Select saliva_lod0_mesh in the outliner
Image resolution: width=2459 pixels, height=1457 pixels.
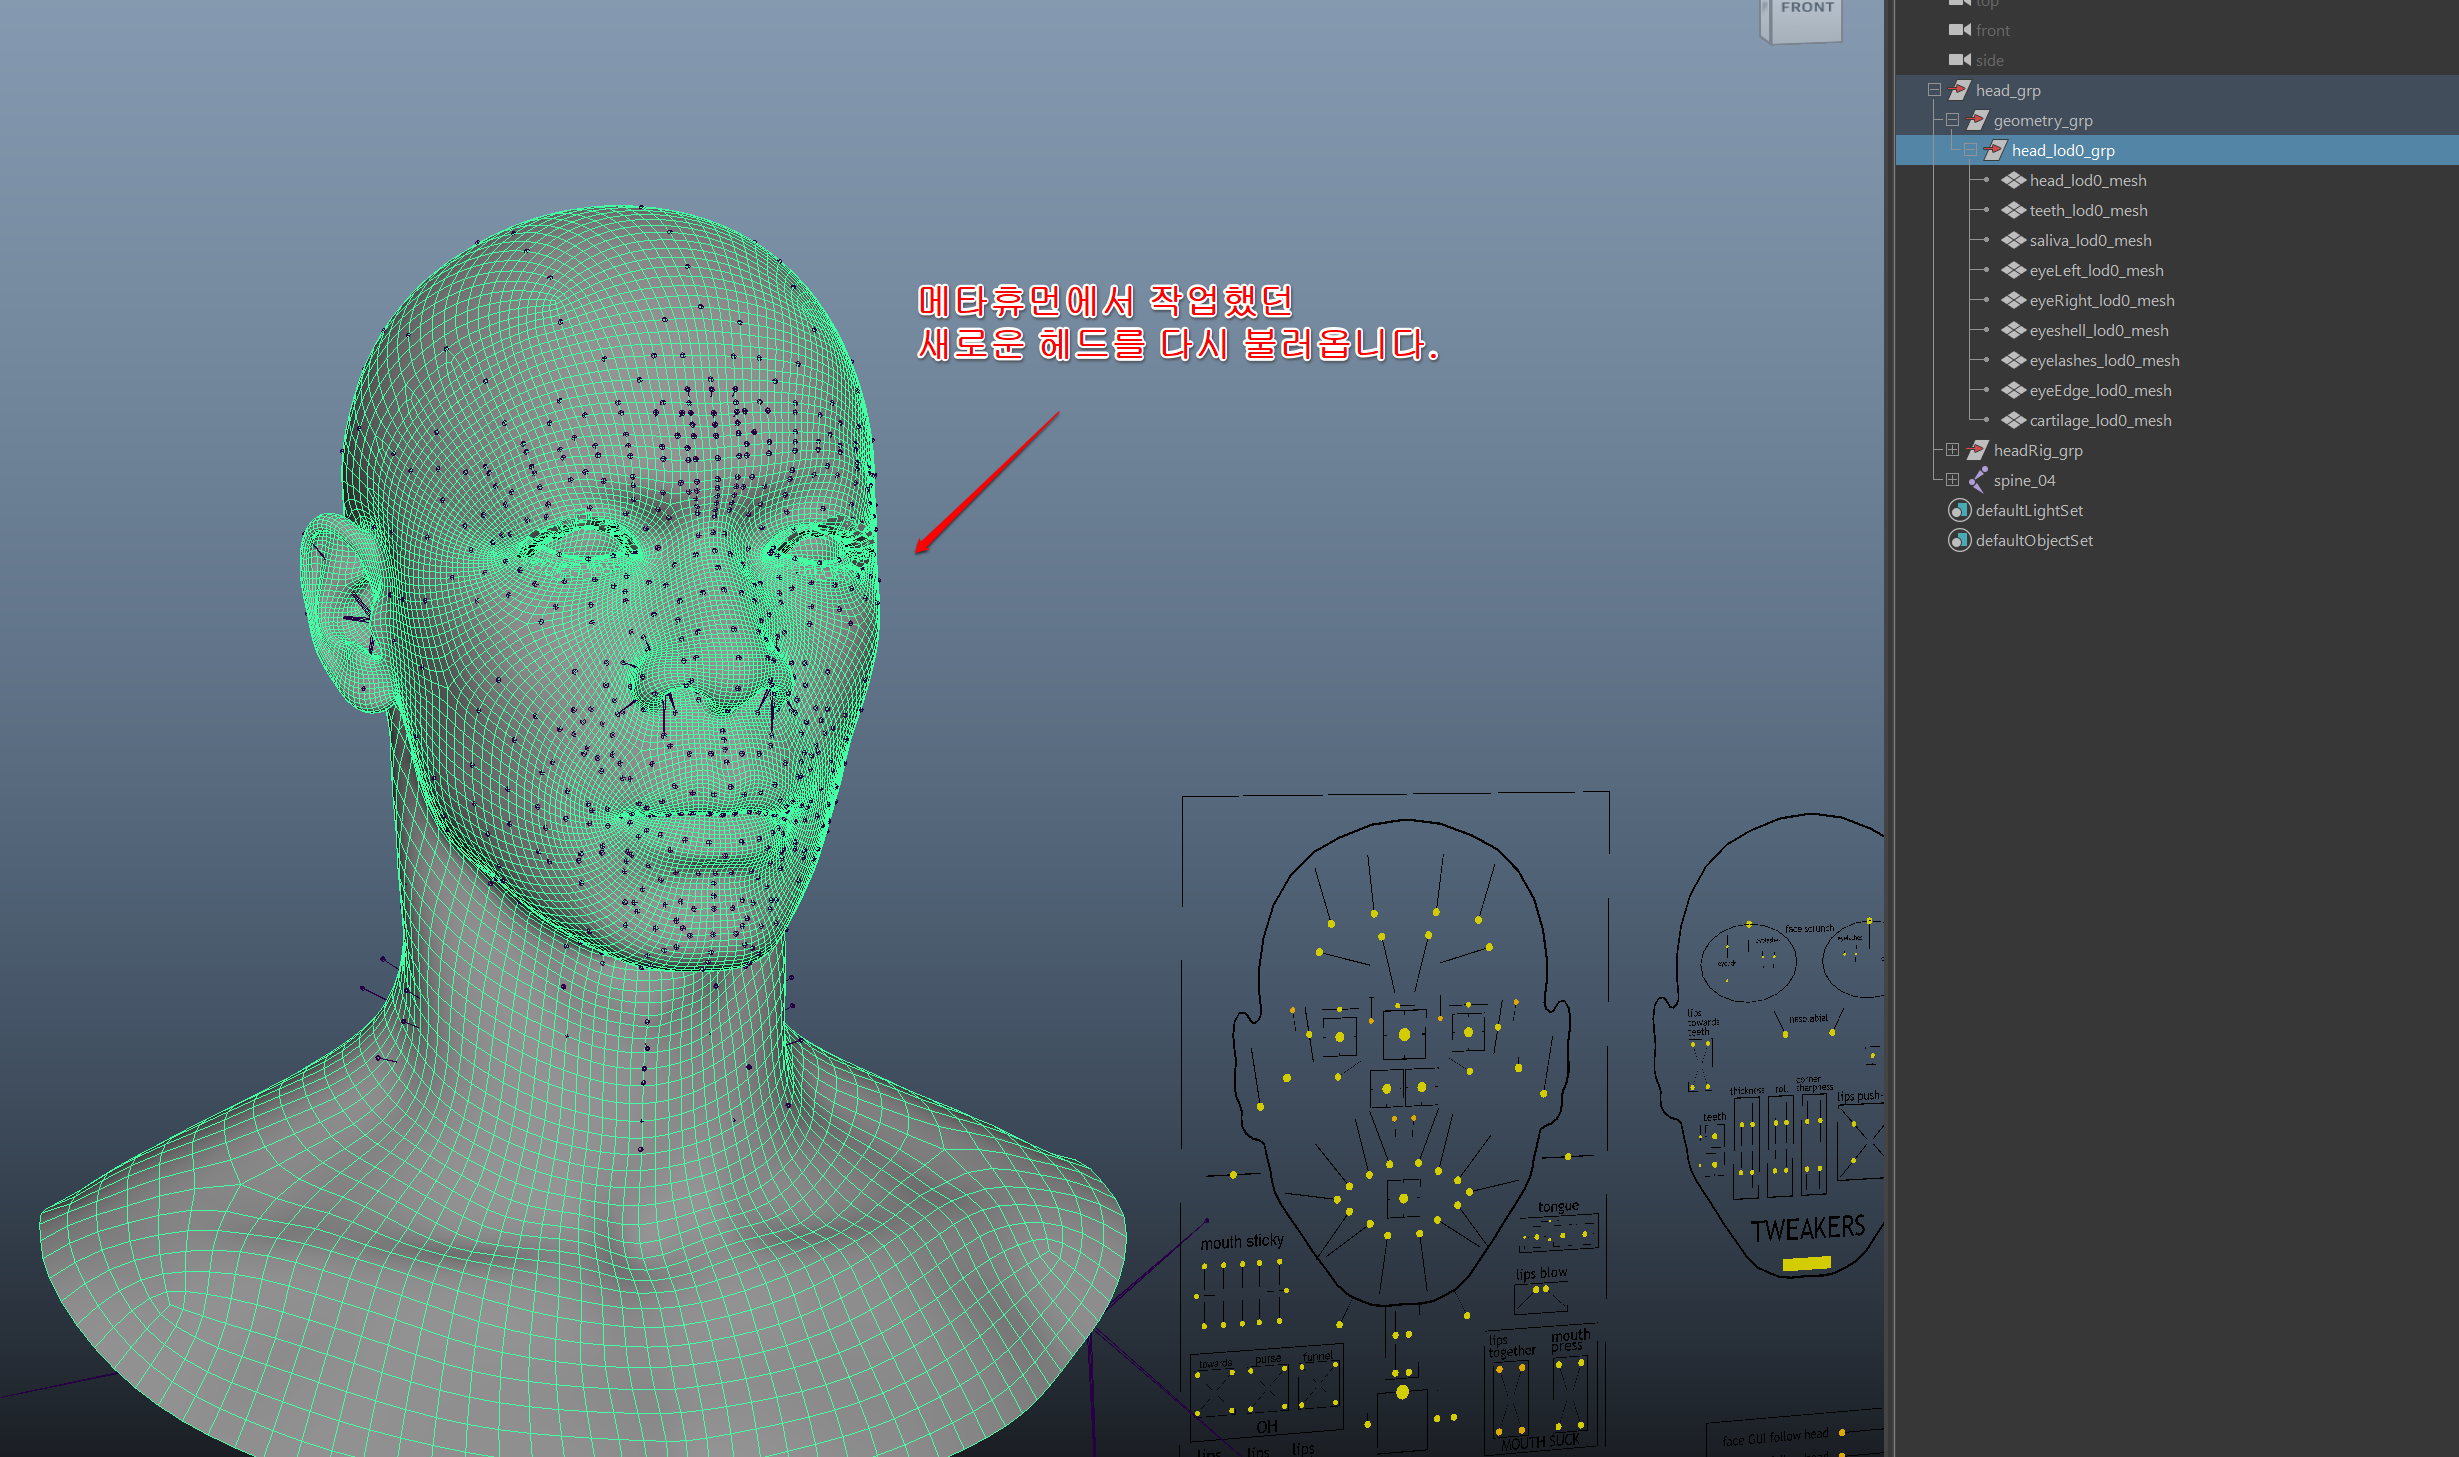[2090, 240]
